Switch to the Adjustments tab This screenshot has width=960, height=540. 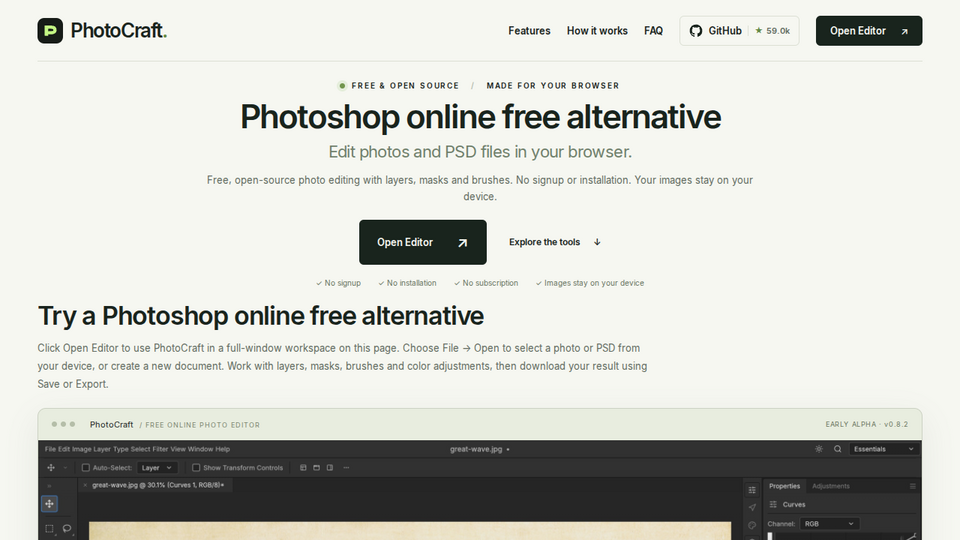[x=830, y=486]
